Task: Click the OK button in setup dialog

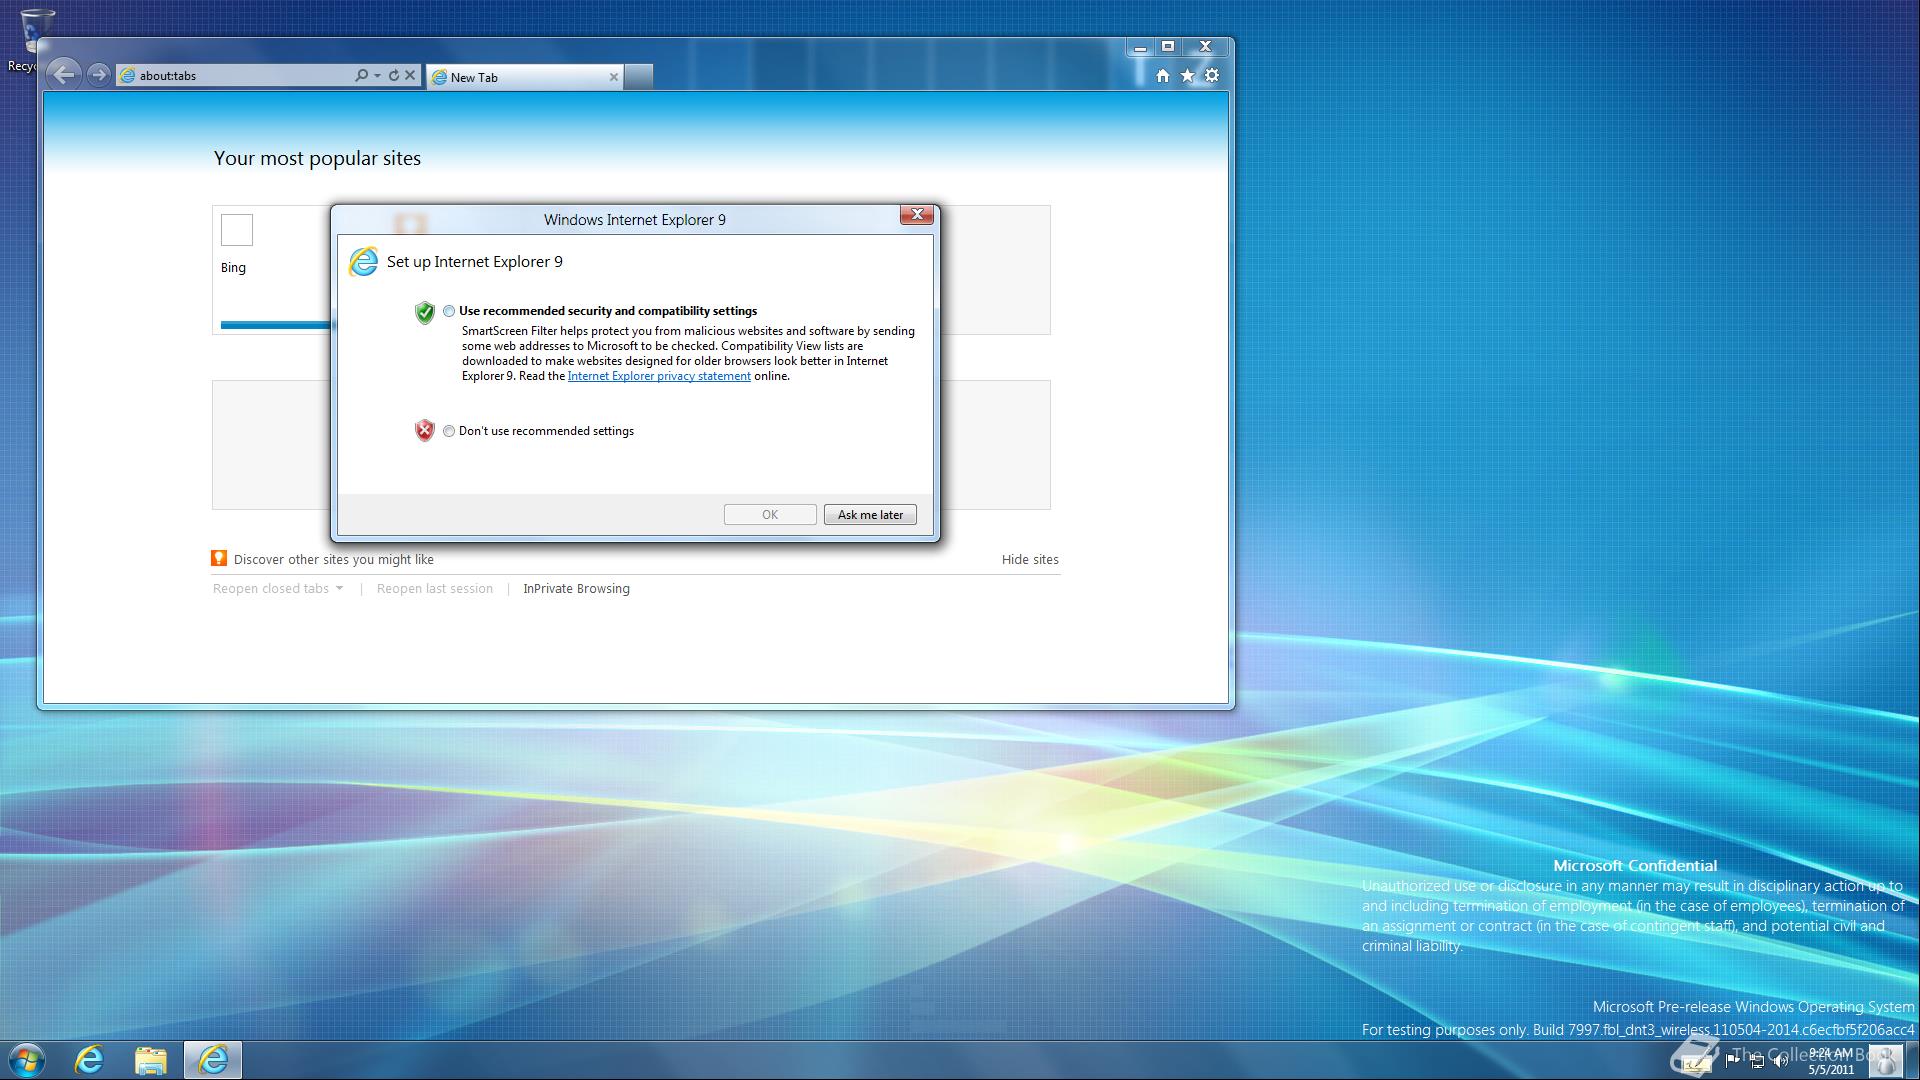Action: 770,515
